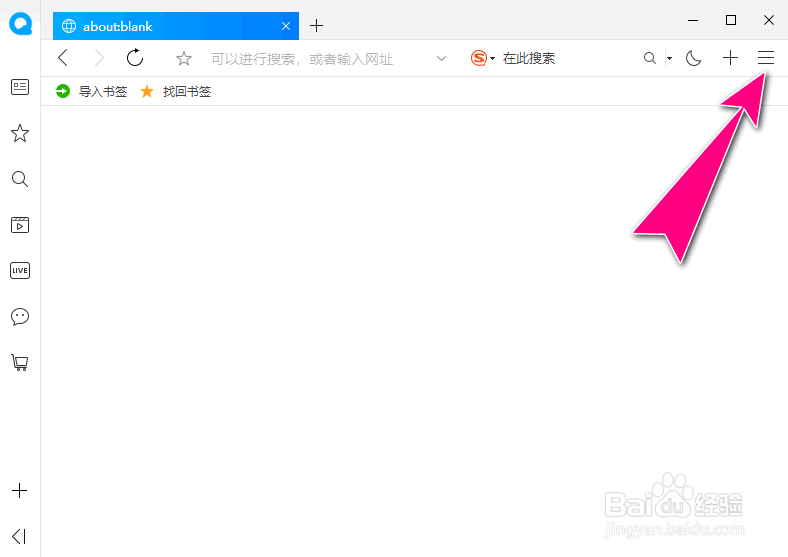Open the hamburger main menu

point(766,58)
